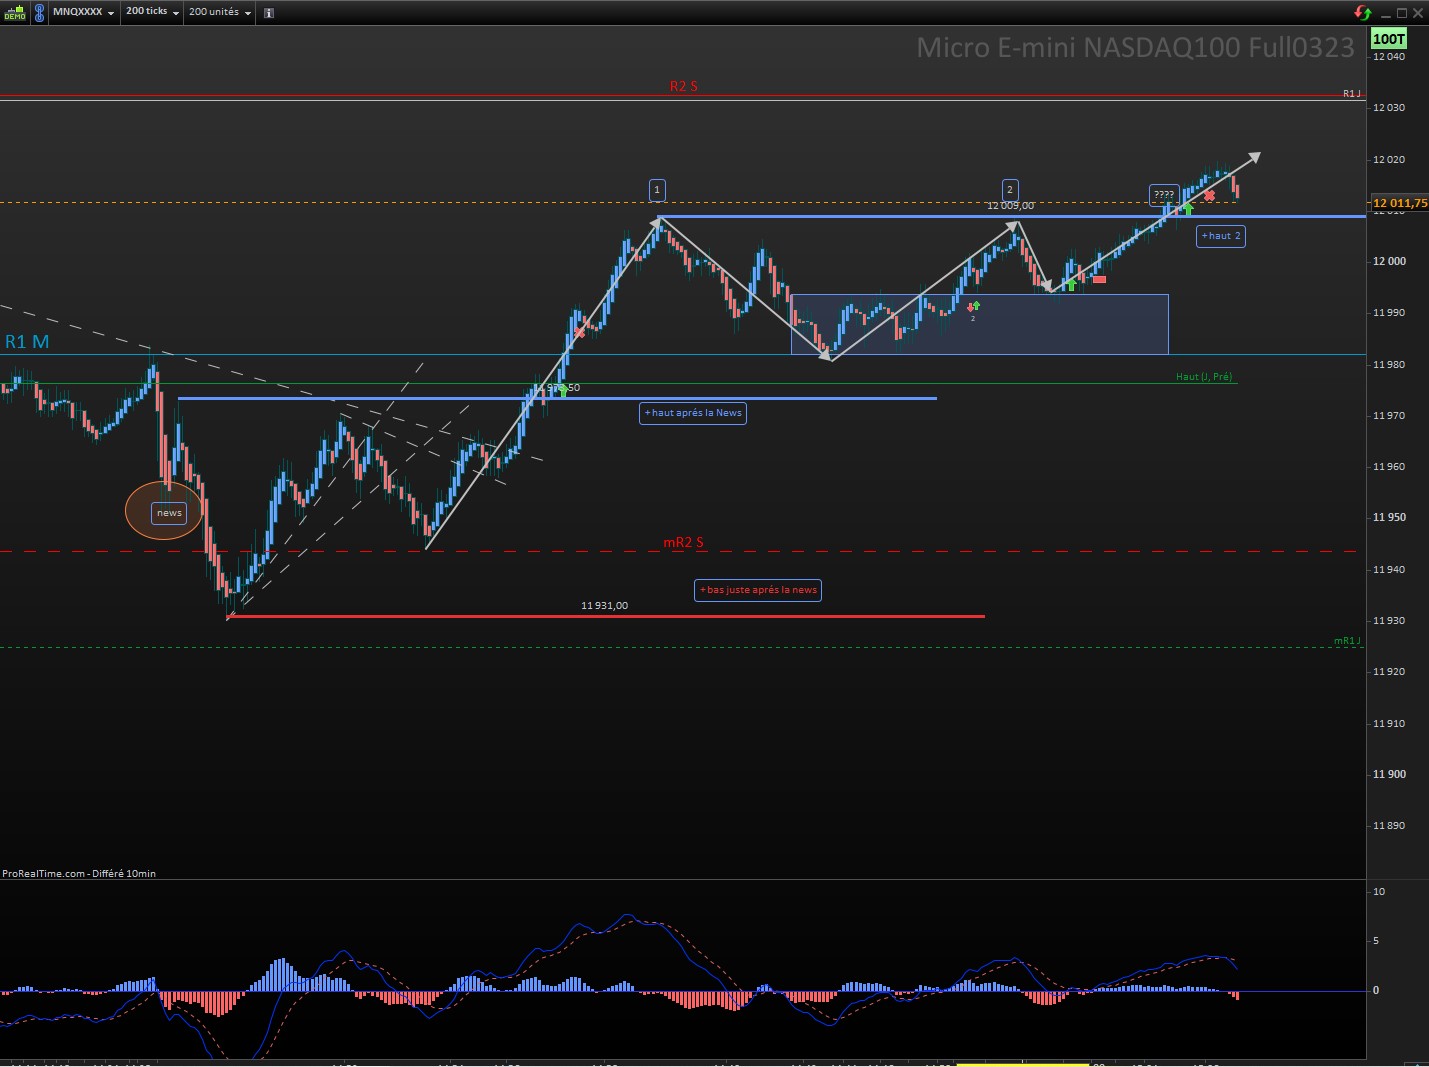Click the 11 890 price axis value

click(x=1389, y=826)
